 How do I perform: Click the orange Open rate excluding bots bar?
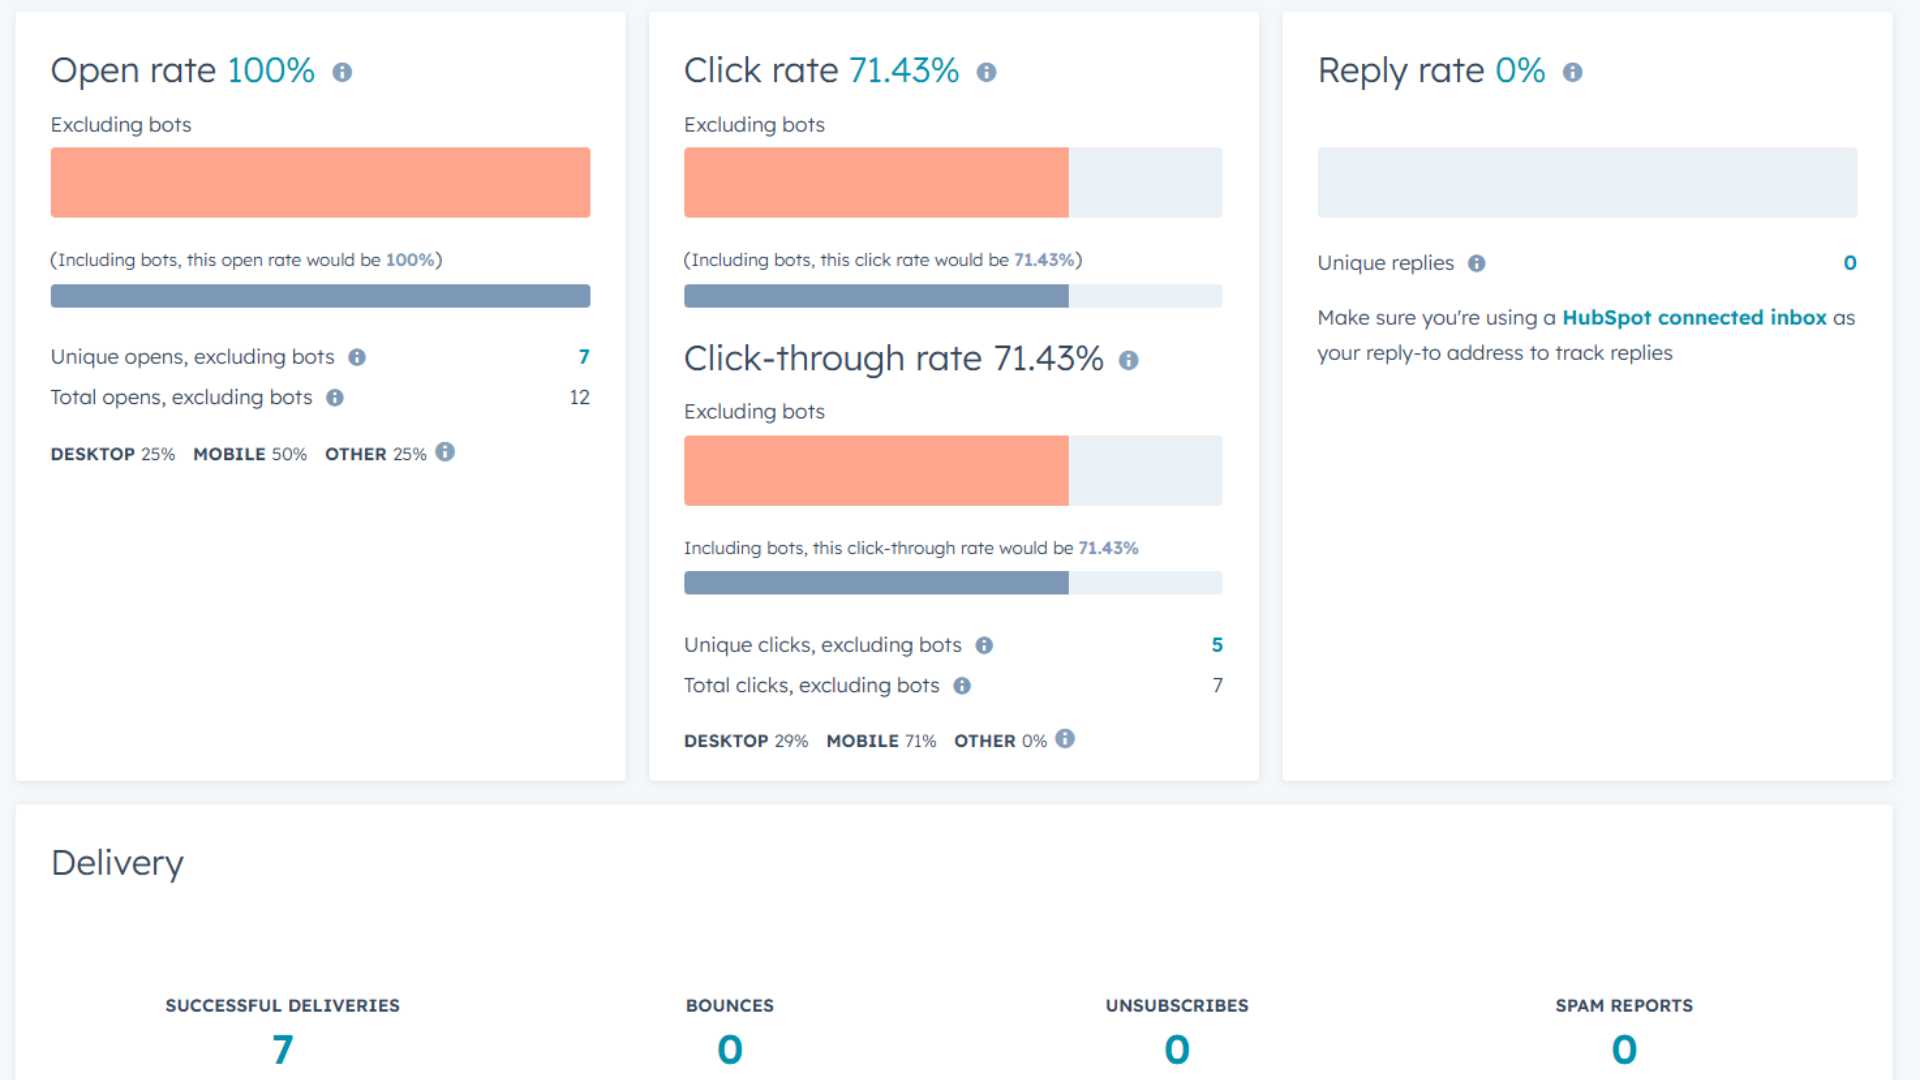320,183
